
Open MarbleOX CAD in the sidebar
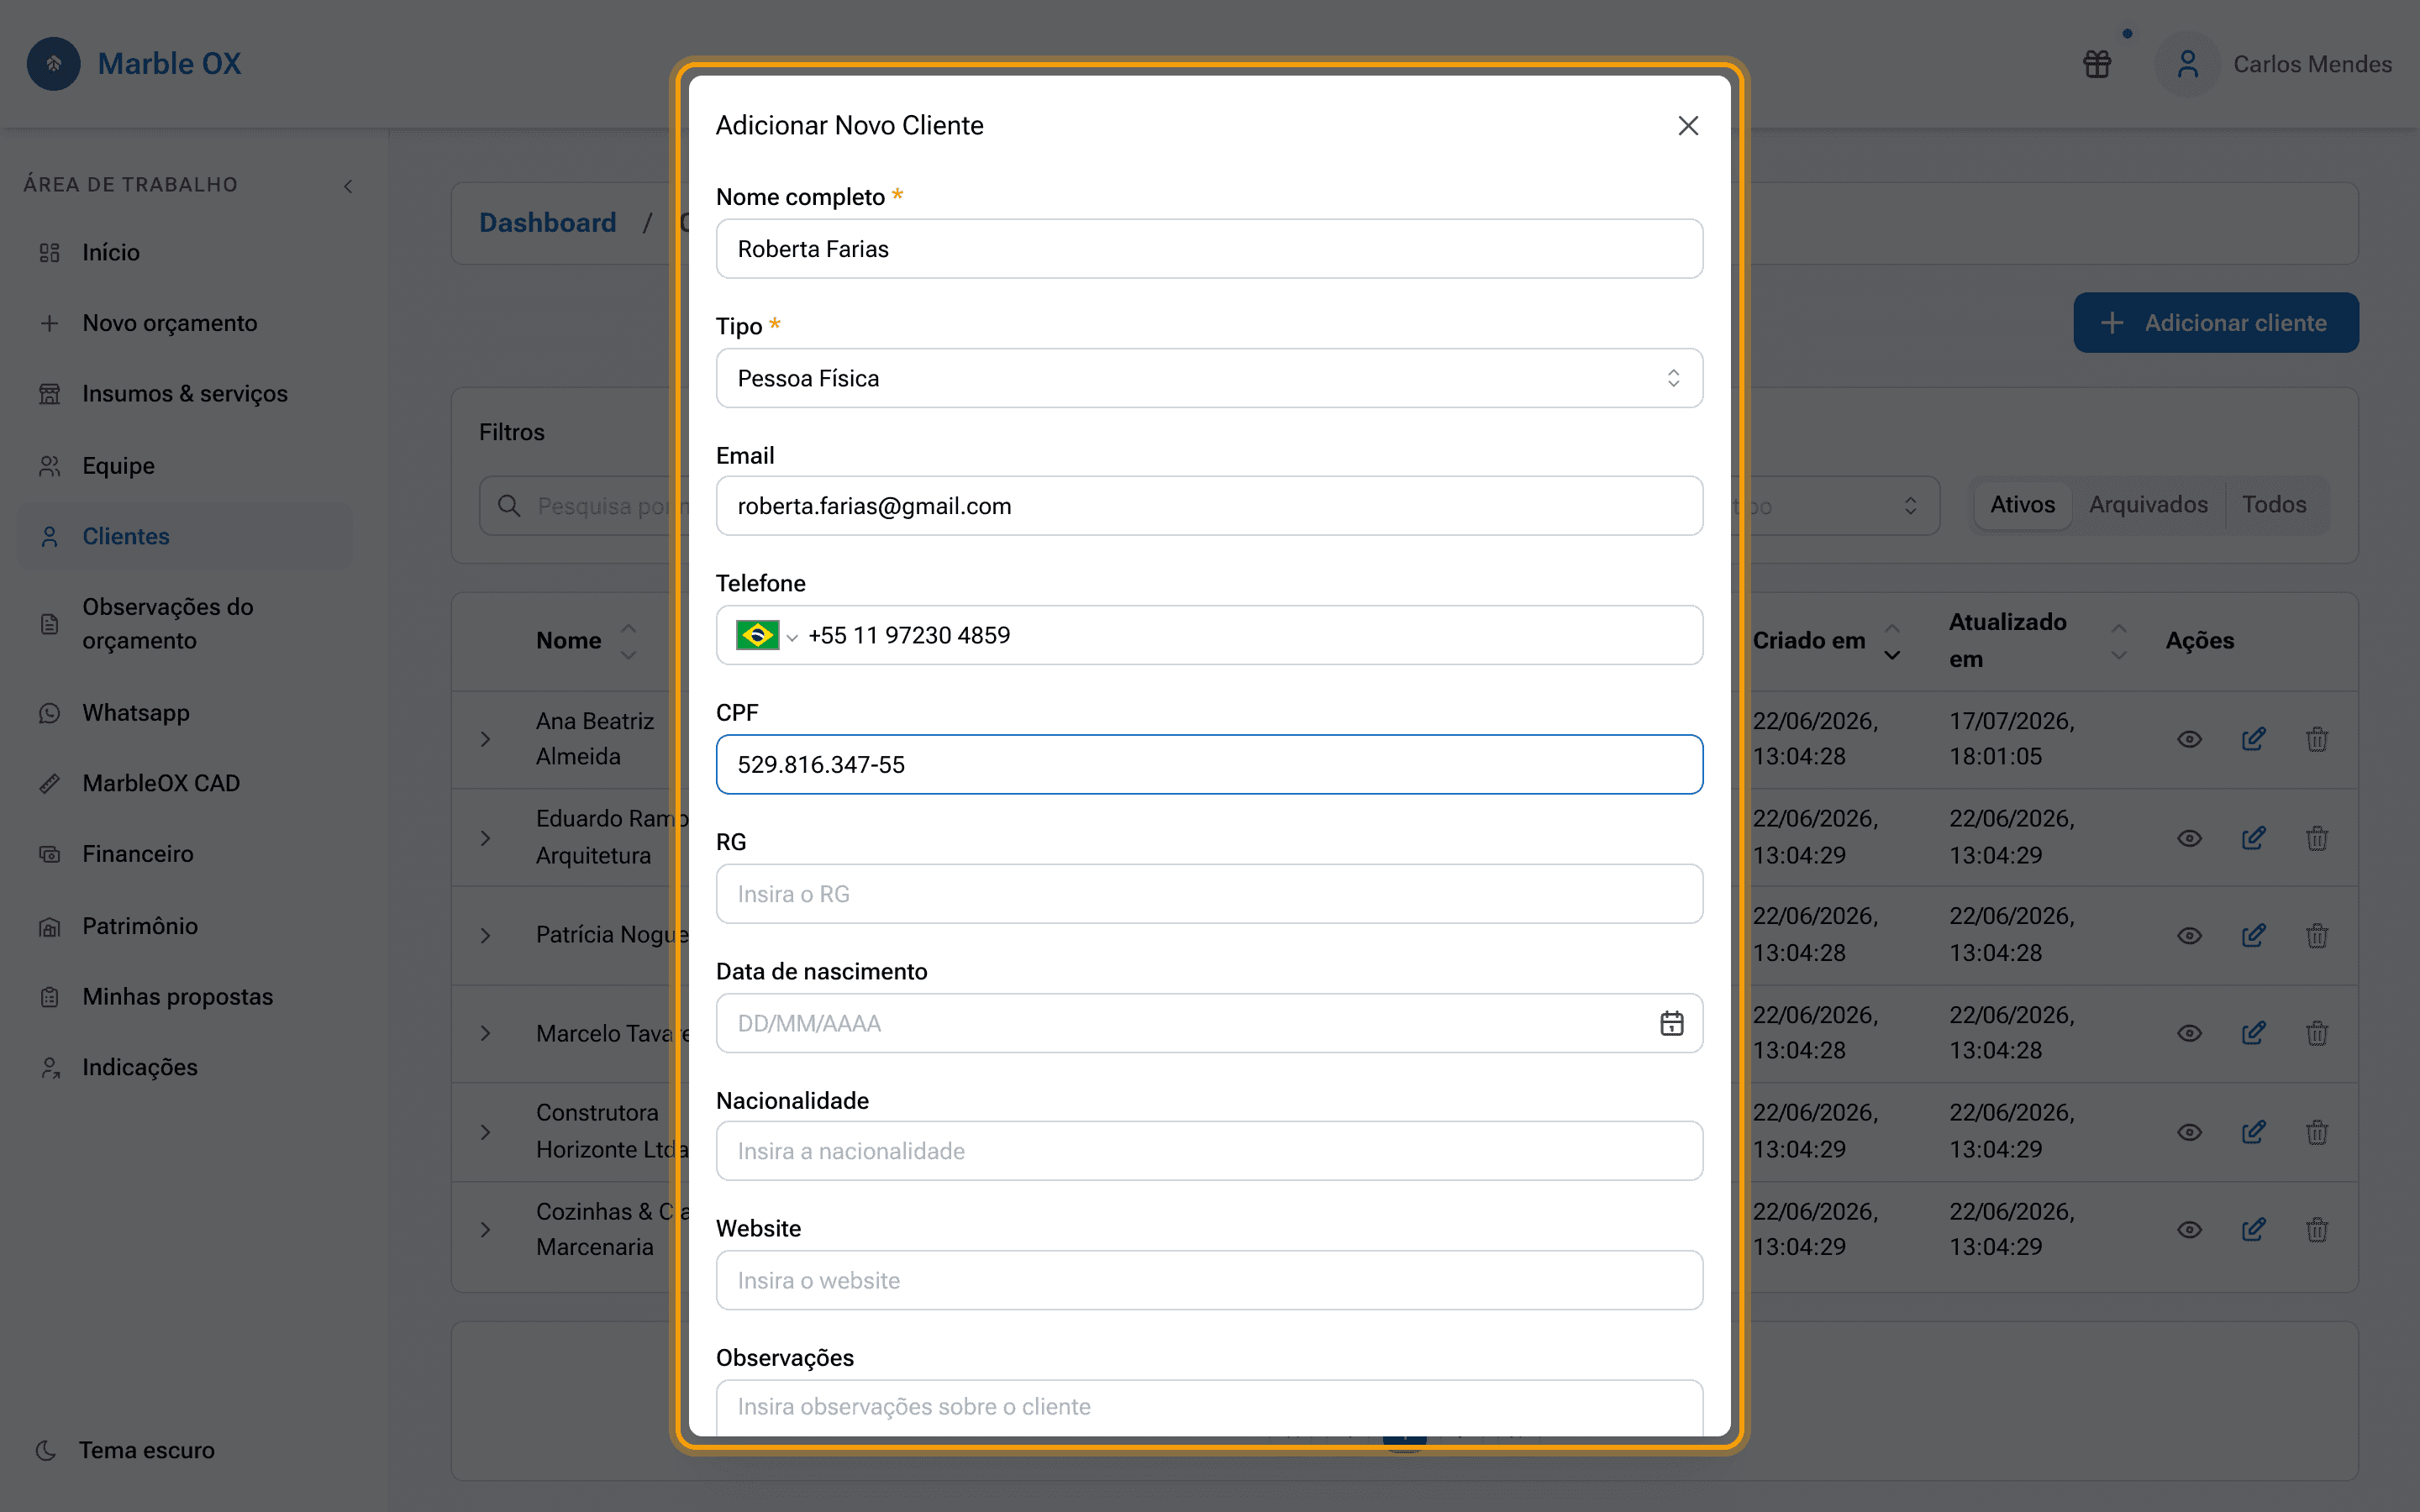[x=186, y=783]
